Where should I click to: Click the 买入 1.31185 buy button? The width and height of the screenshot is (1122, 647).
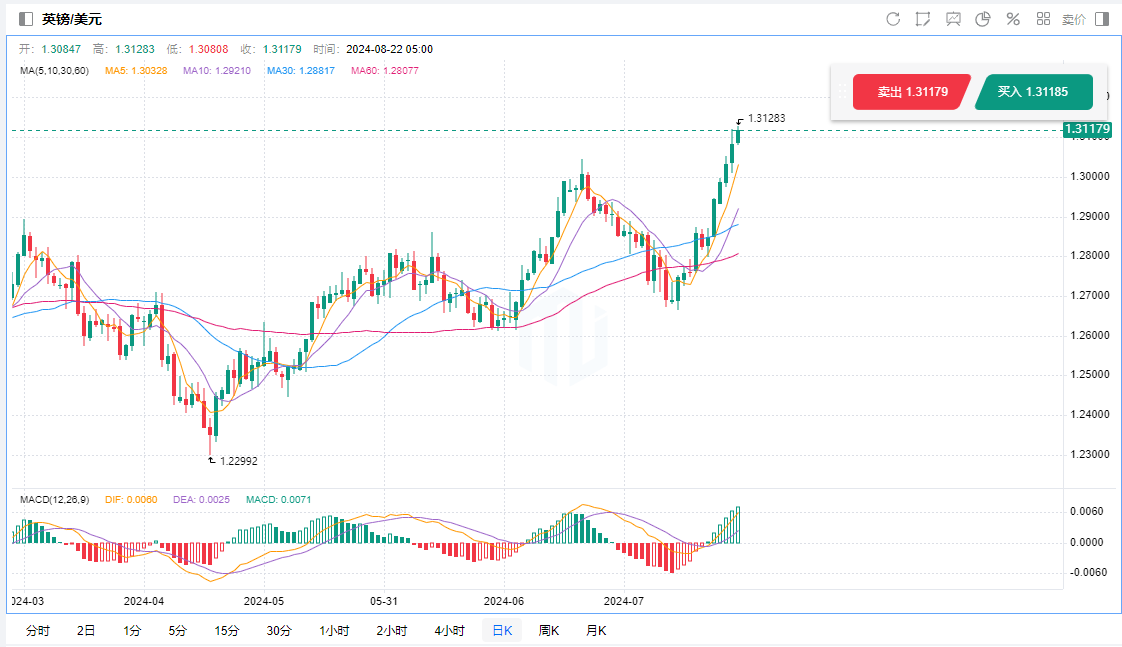tap(1033, 92)
